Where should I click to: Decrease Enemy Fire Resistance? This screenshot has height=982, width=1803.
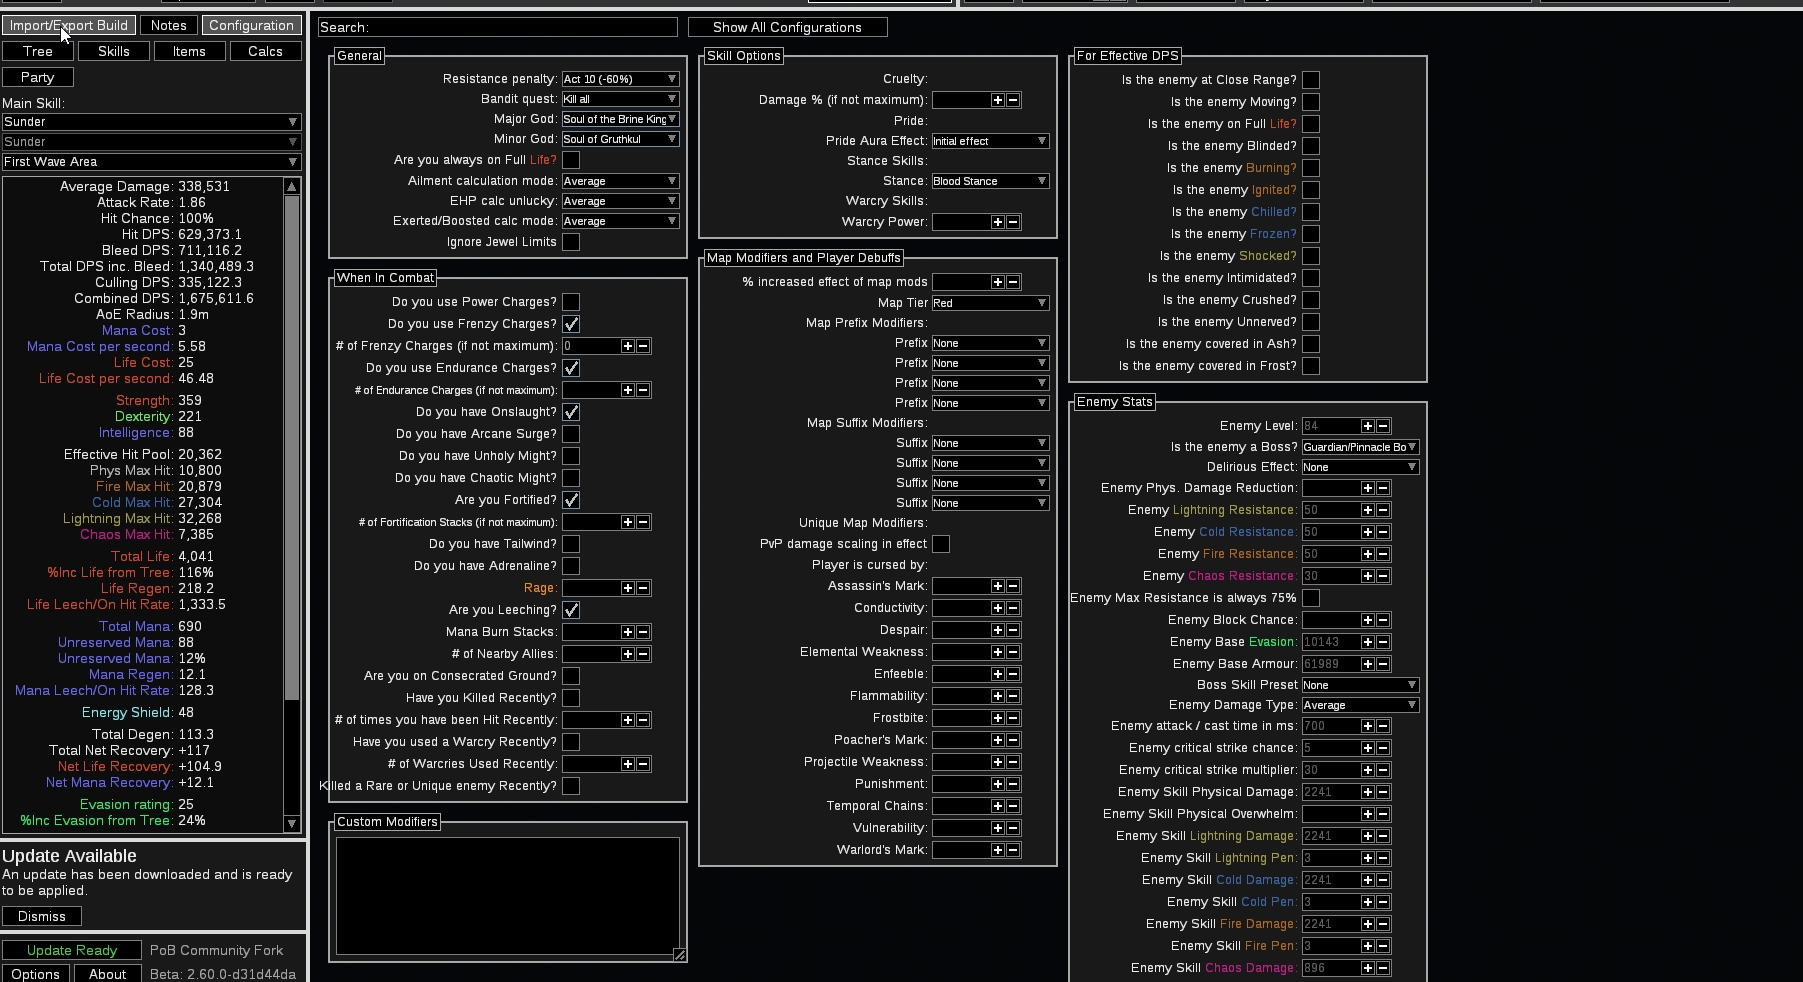1383,554
